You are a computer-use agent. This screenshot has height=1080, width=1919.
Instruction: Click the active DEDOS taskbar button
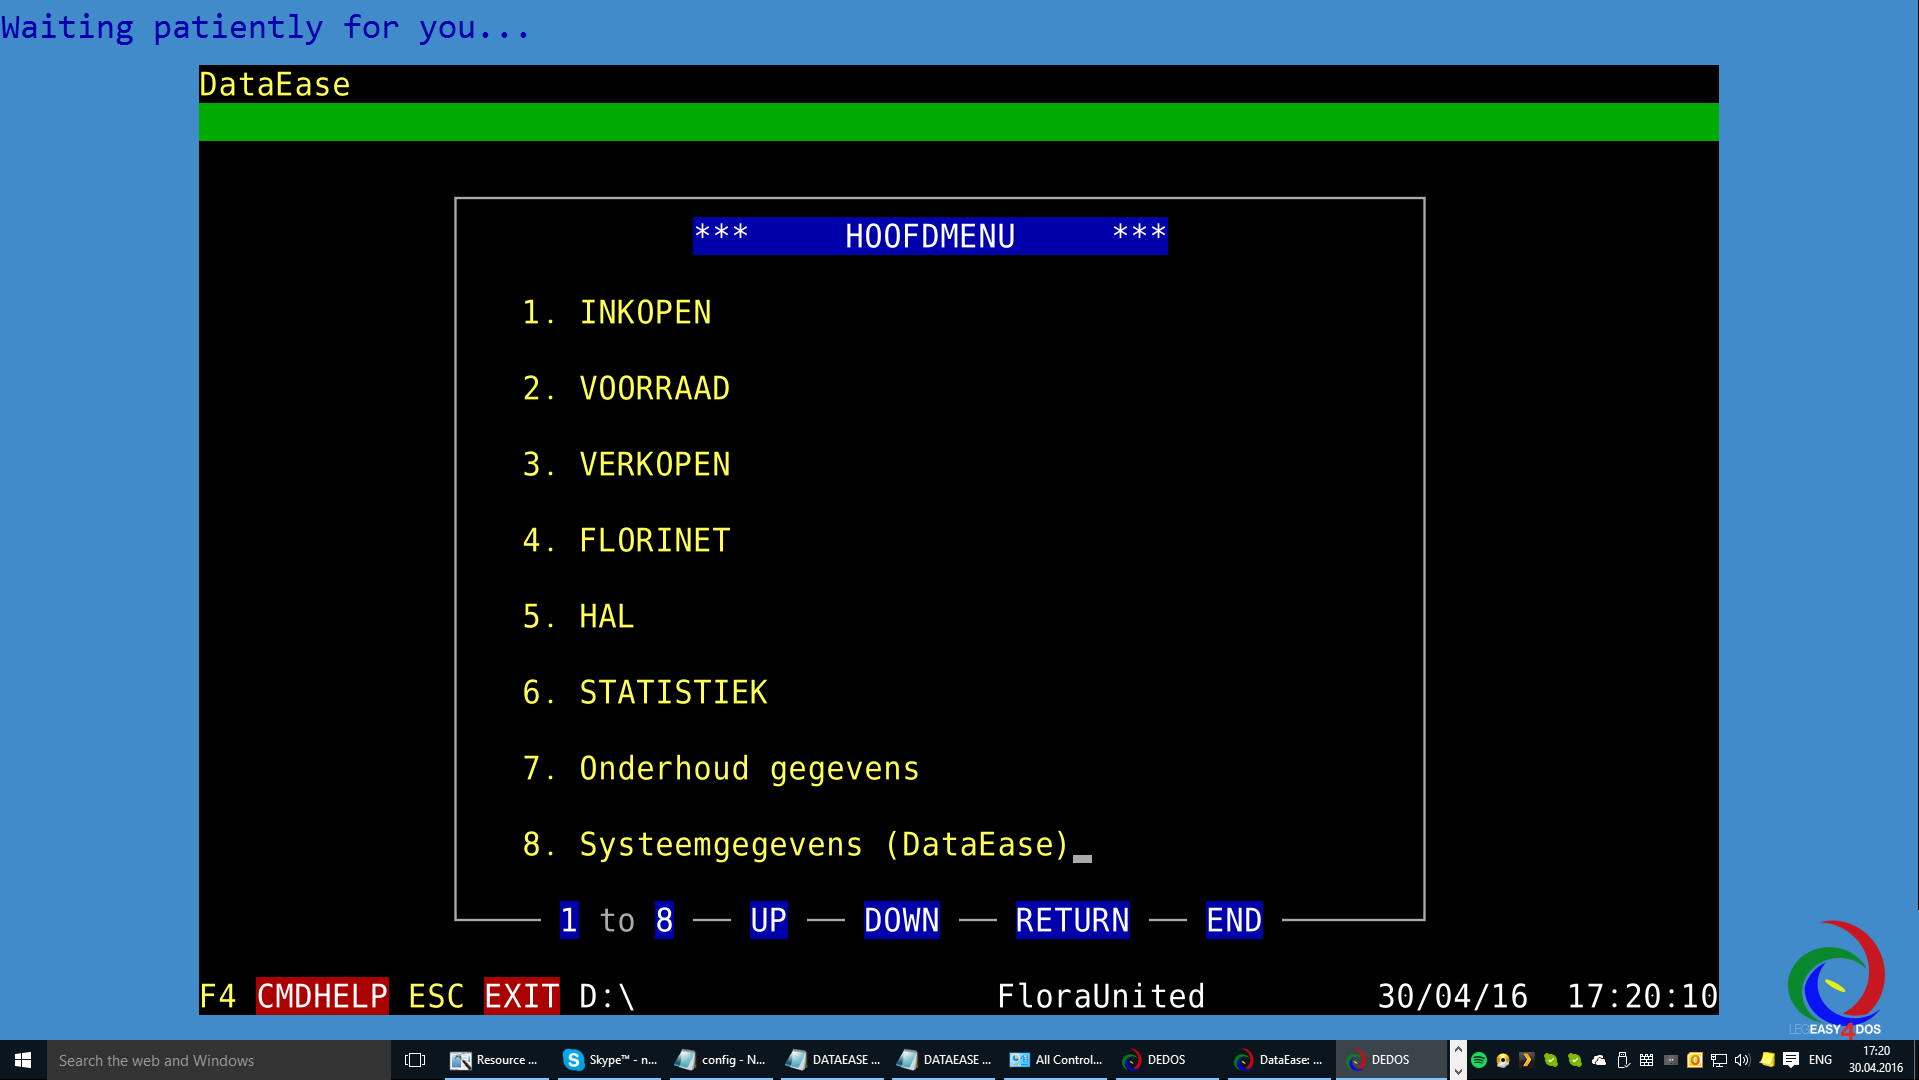(x=1391, y=1060)
